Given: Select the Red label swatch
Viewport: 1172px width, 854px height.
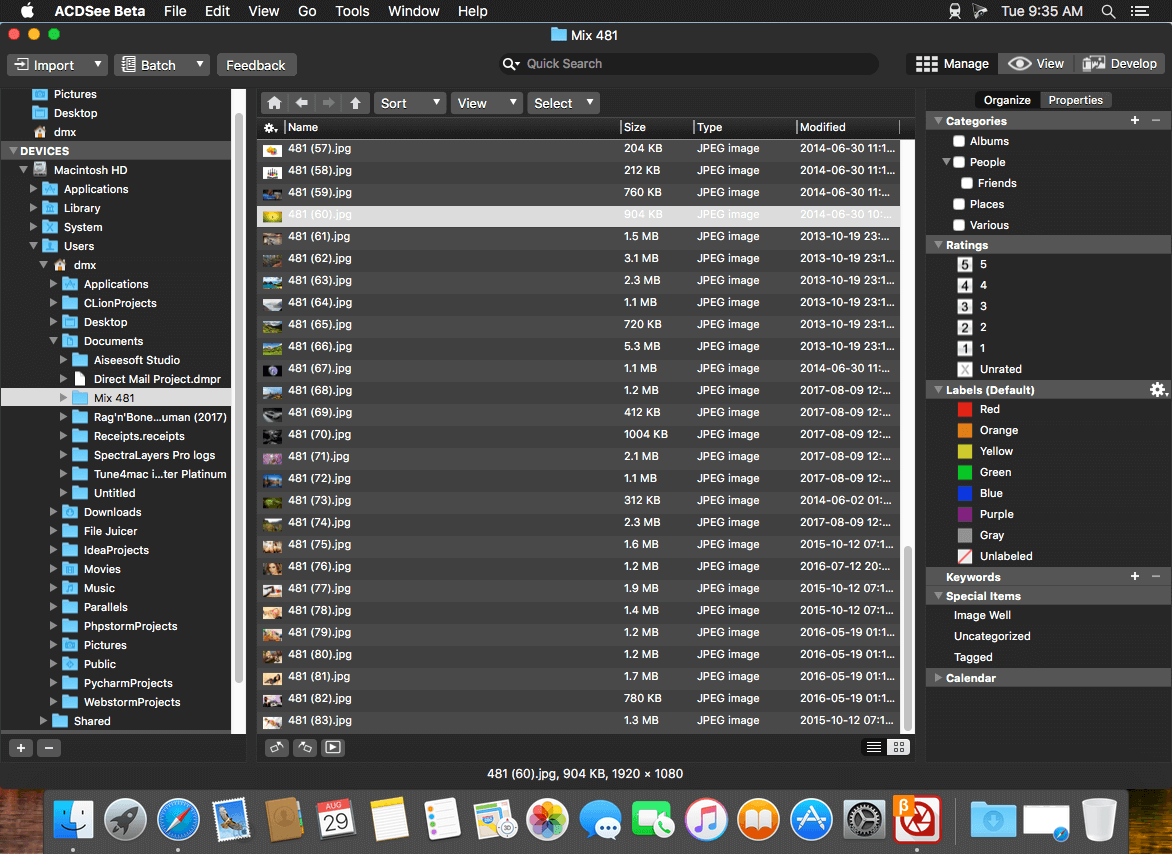Looking at the screenshot, I should (965, 409).
